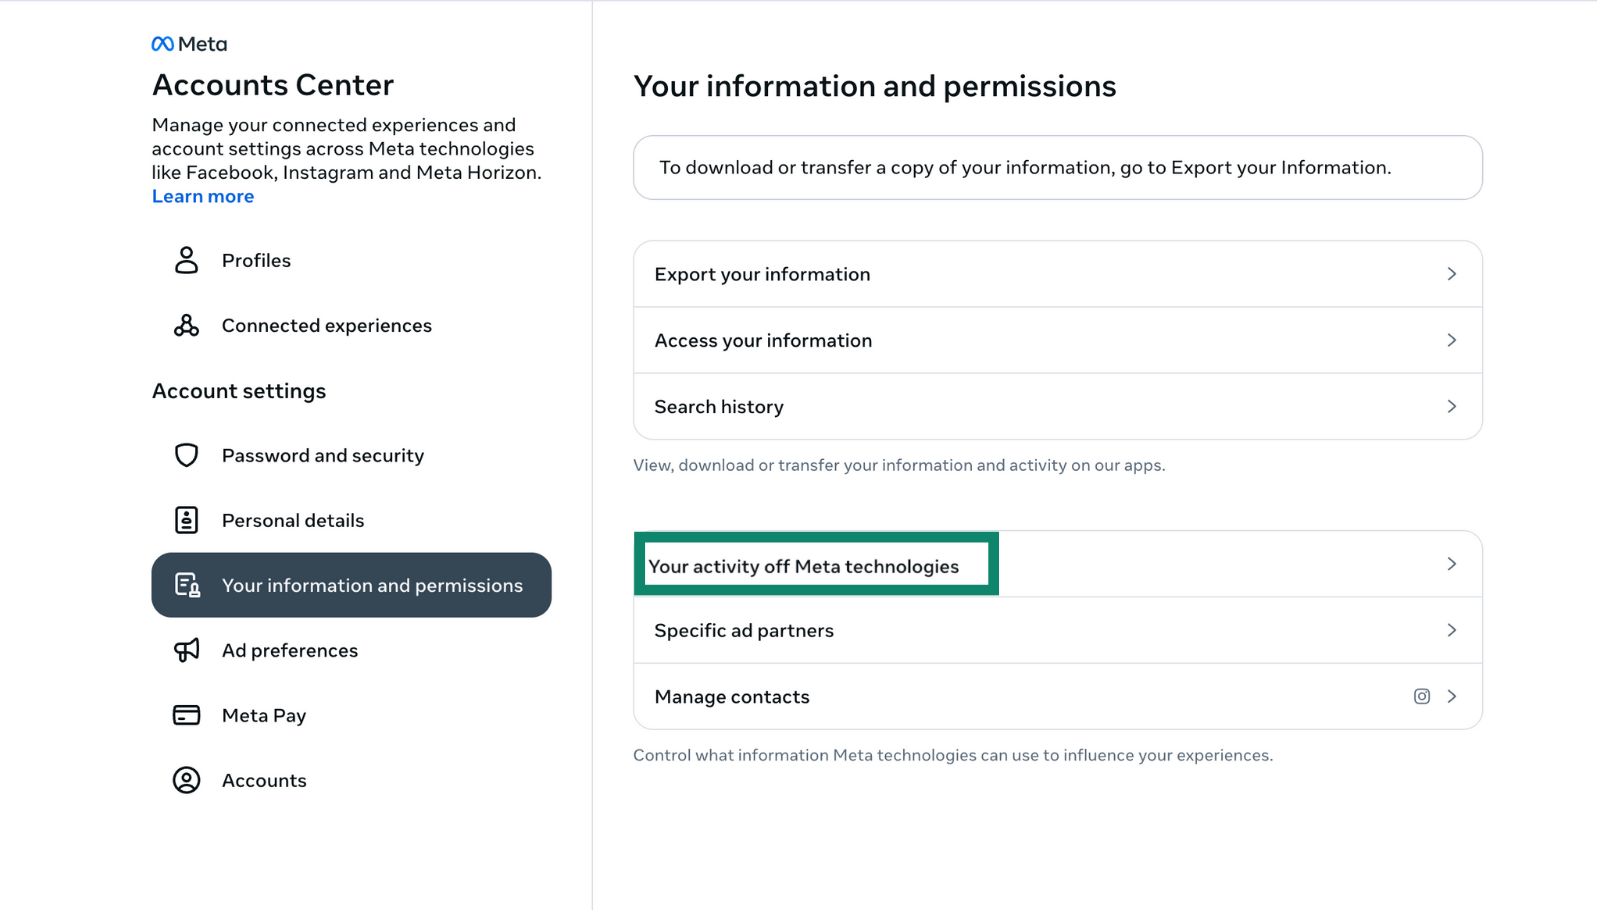1597x910 pixels.
Task: Open the Specific ad partners chevron
Action: 1452,630
